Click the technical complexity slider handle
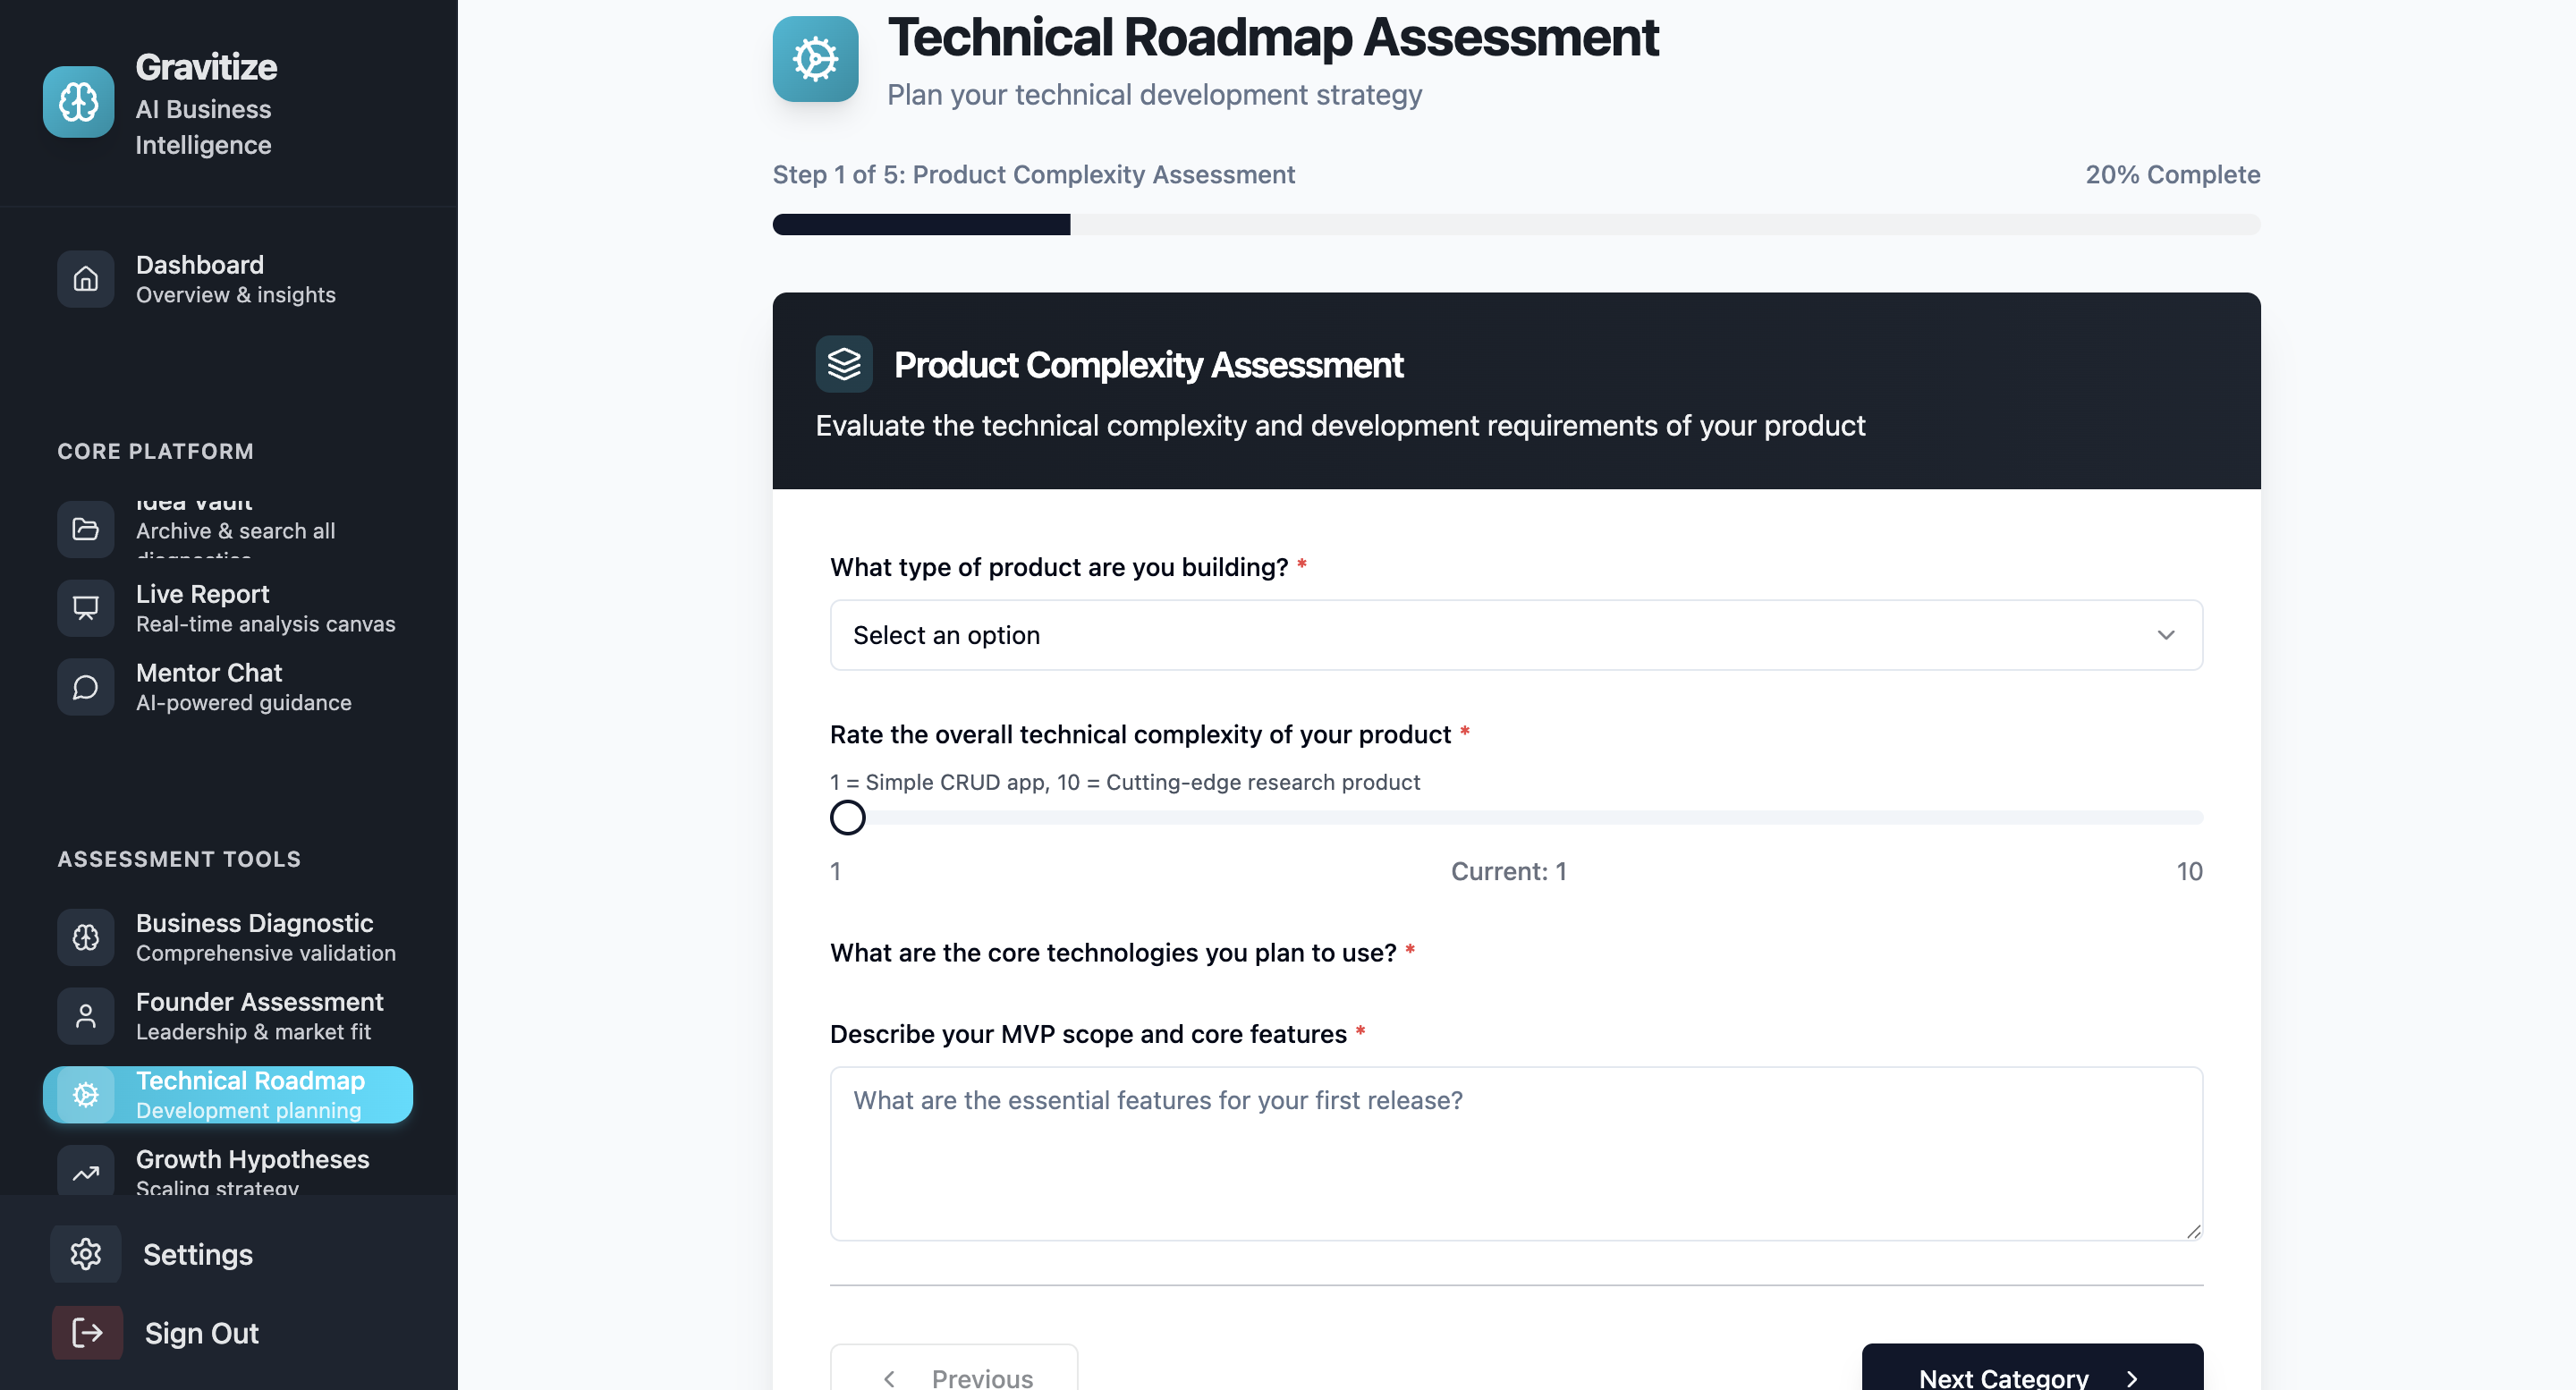Screen dimensions: 2576x1390 pyautogui.click(x=847, y=818)
